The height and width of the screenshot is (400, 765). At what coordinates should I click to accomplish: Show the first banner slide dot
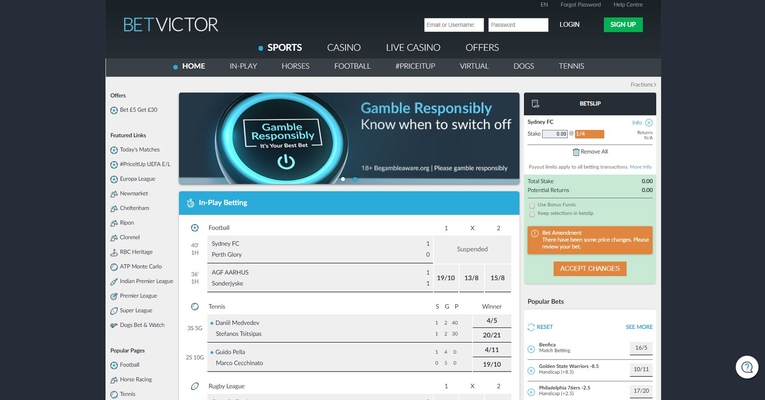coord(343,179)
